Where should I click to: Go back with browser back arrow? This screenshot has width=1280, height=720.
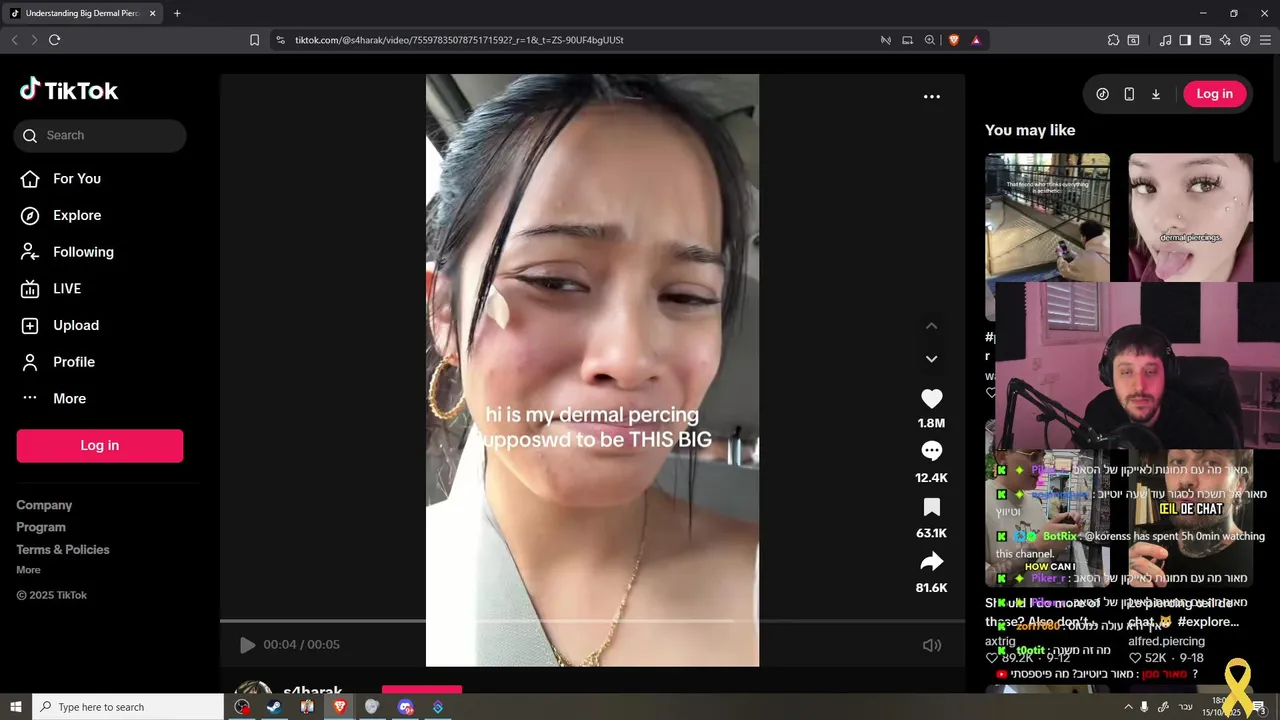[x=14, y=40]
